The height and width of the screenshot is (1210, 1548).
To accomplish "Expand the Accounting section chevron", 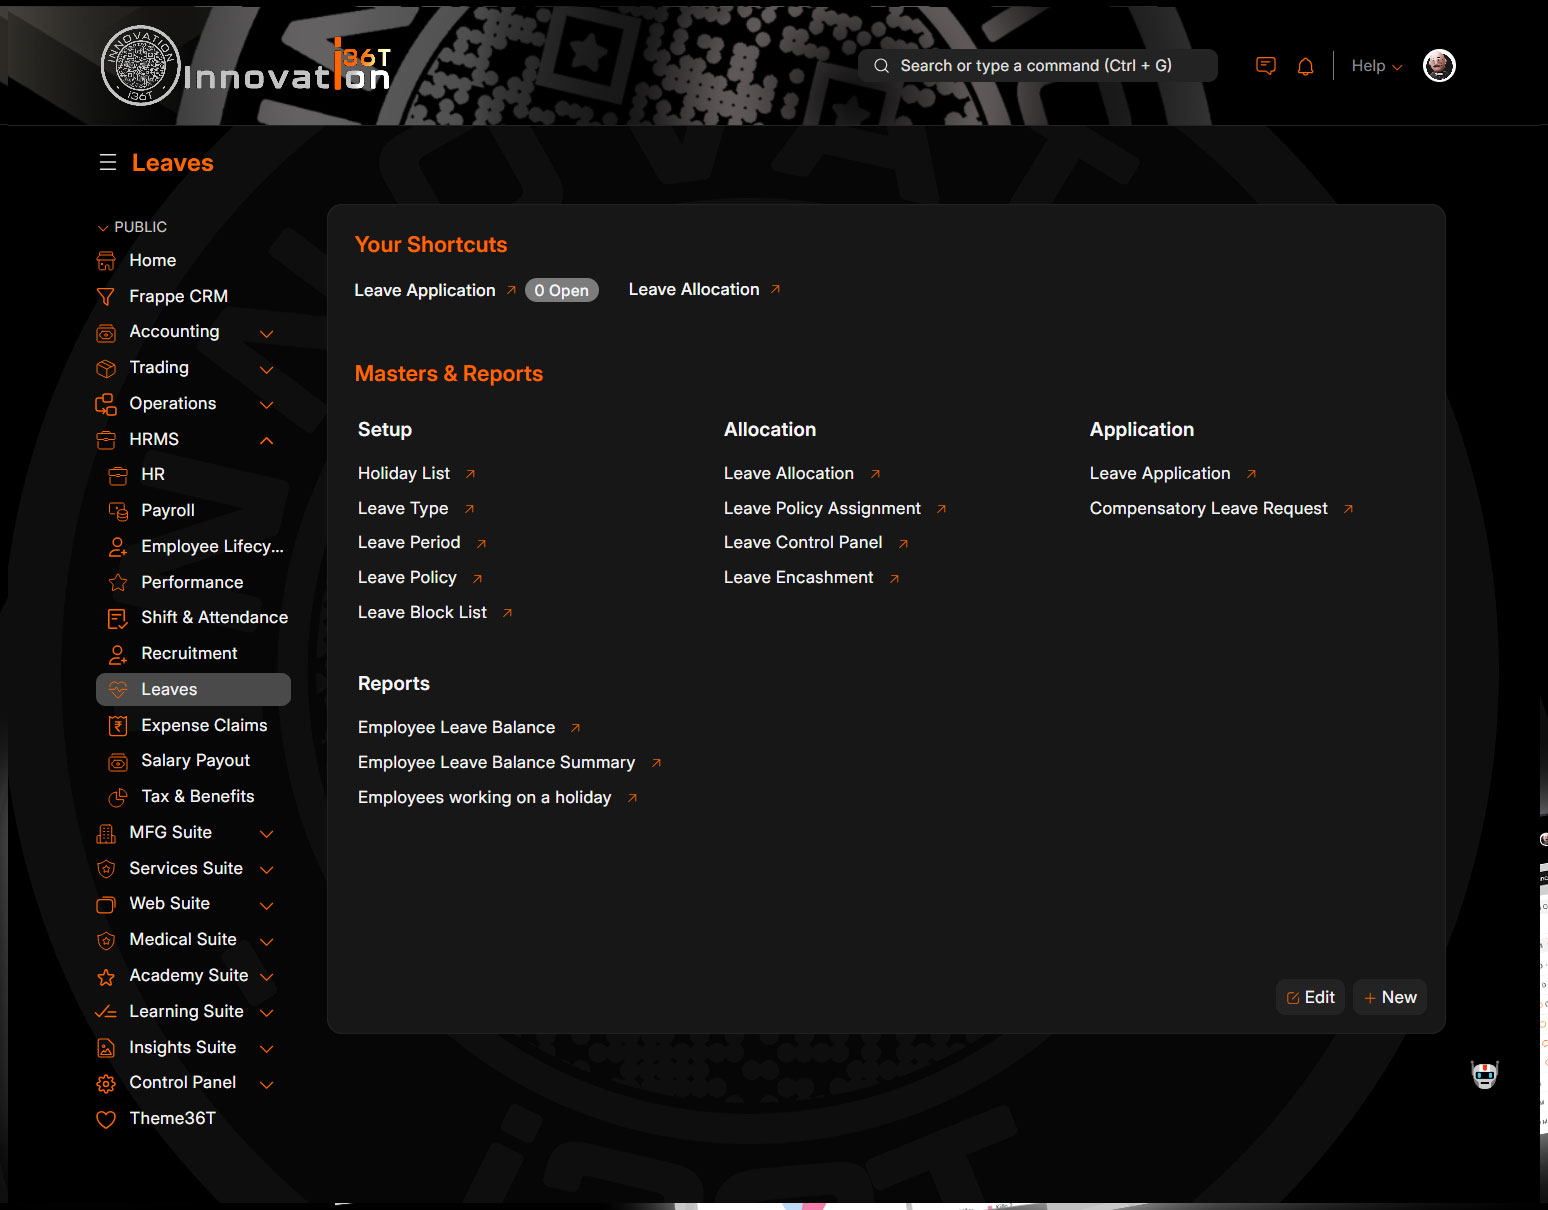I will [267, 333].
